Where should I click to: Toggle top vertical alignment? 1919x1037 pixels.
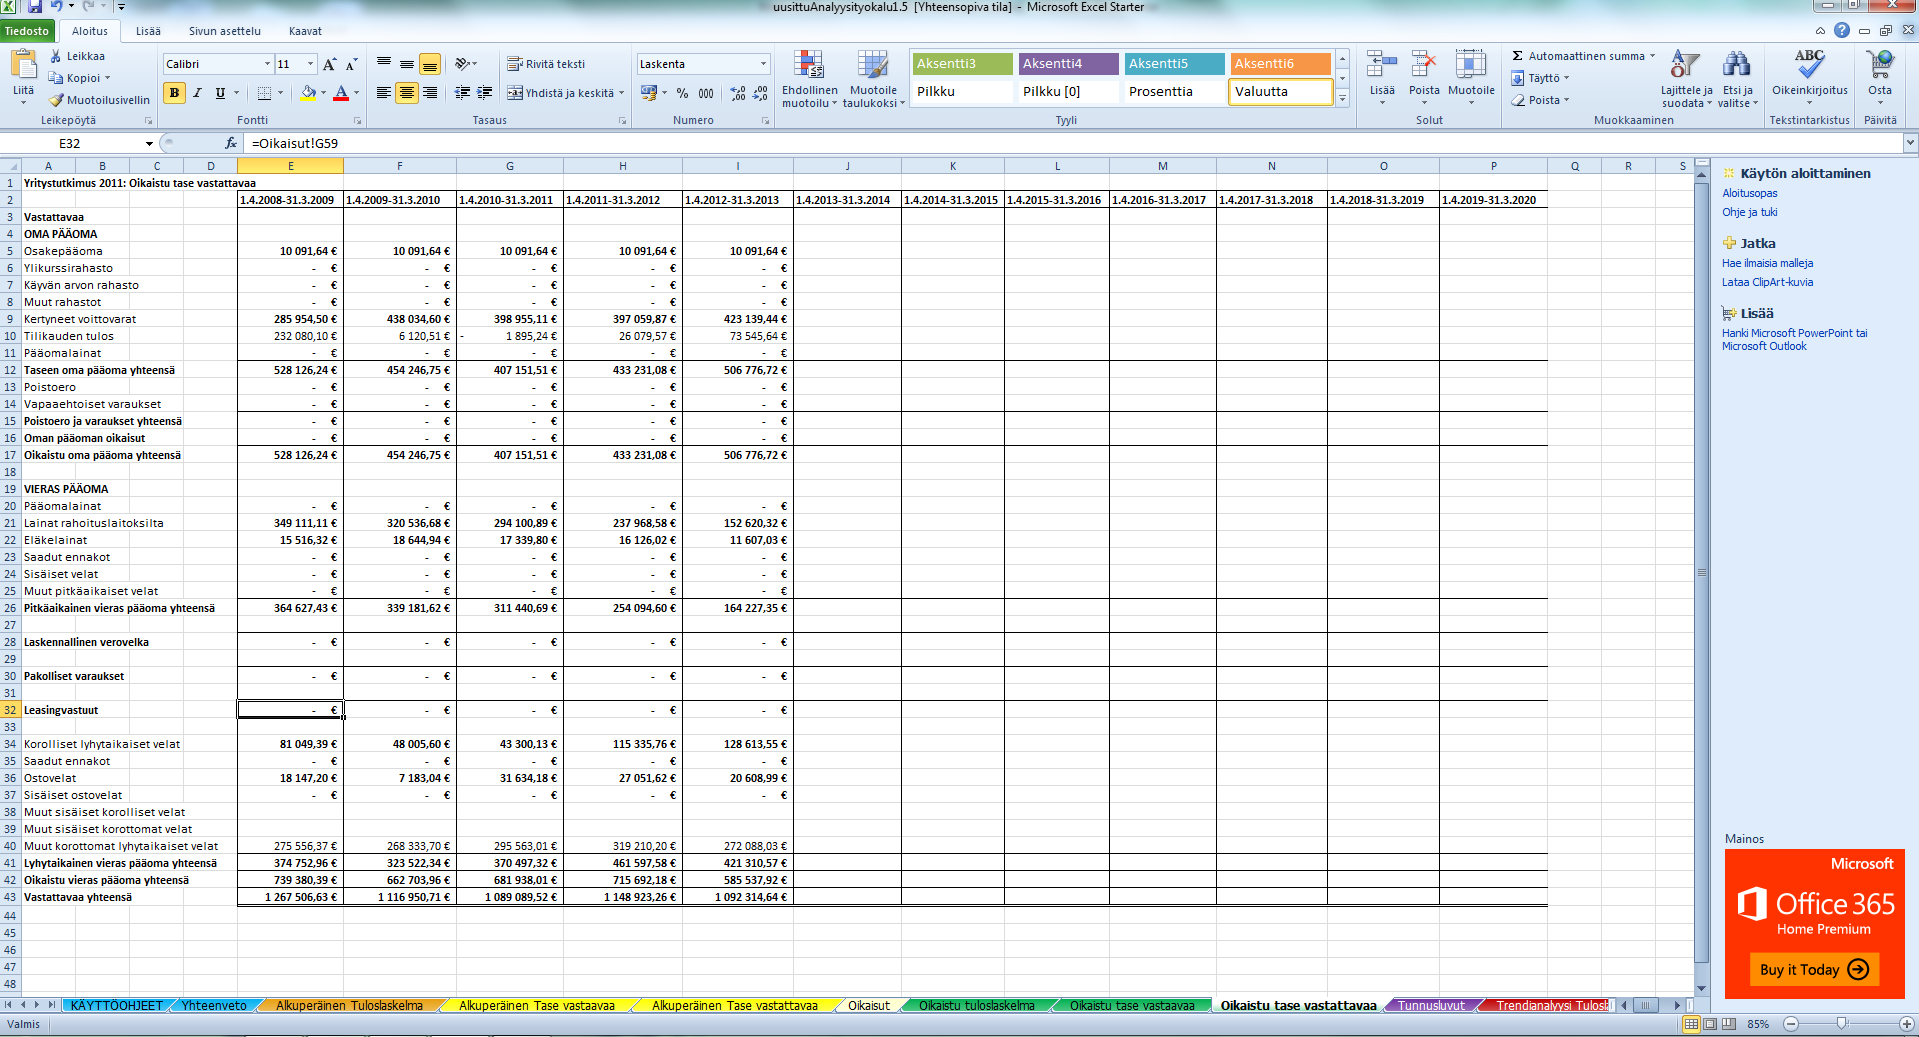(x=383, y=64)
